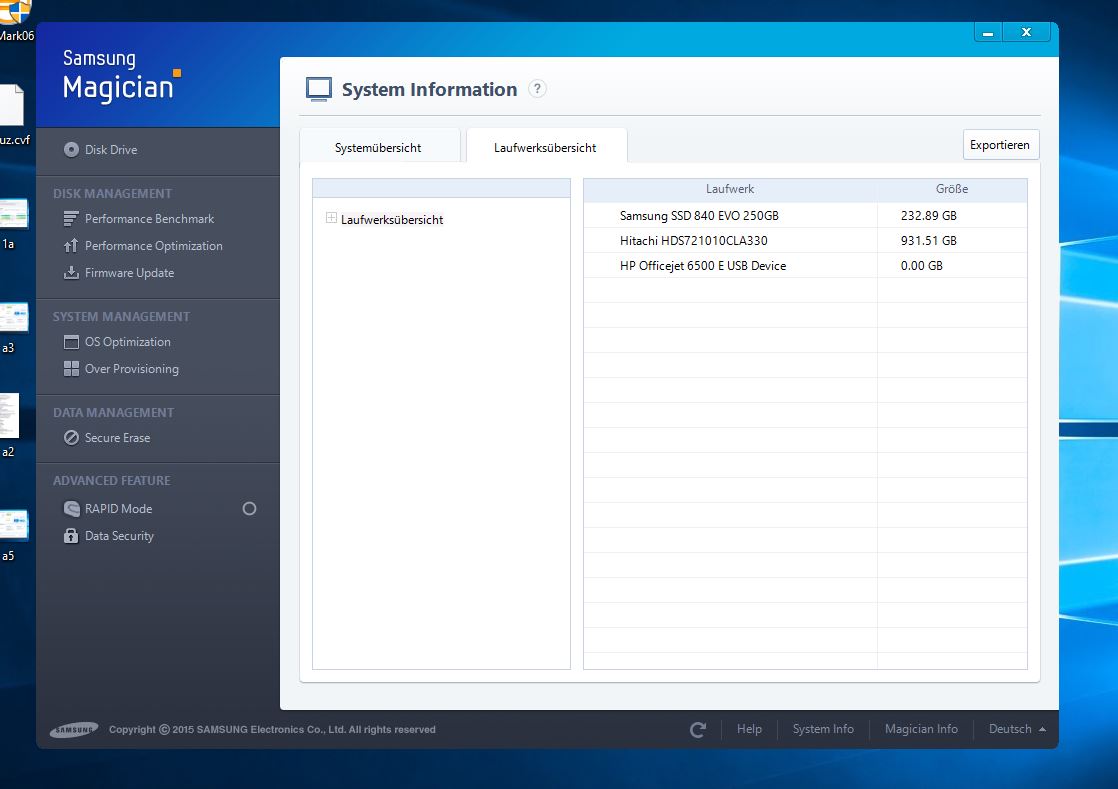Select the Laufwerksübersicht tab
Viewport: 1118px width, 789px height.
coord(546,147)
